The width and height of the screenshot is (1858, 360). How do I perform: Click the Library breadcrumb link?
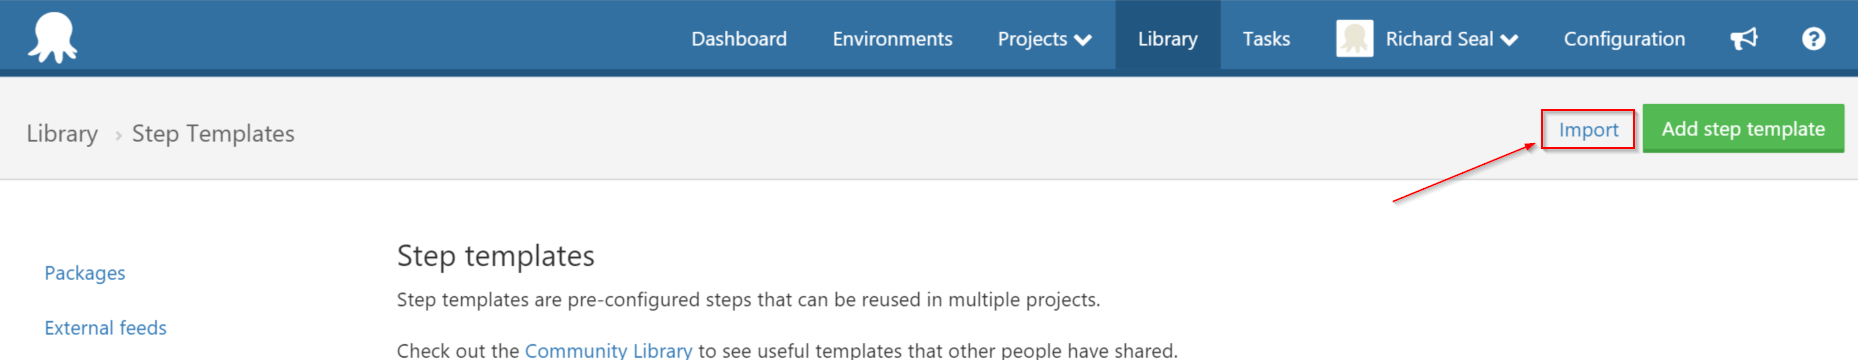click(62, 134)
